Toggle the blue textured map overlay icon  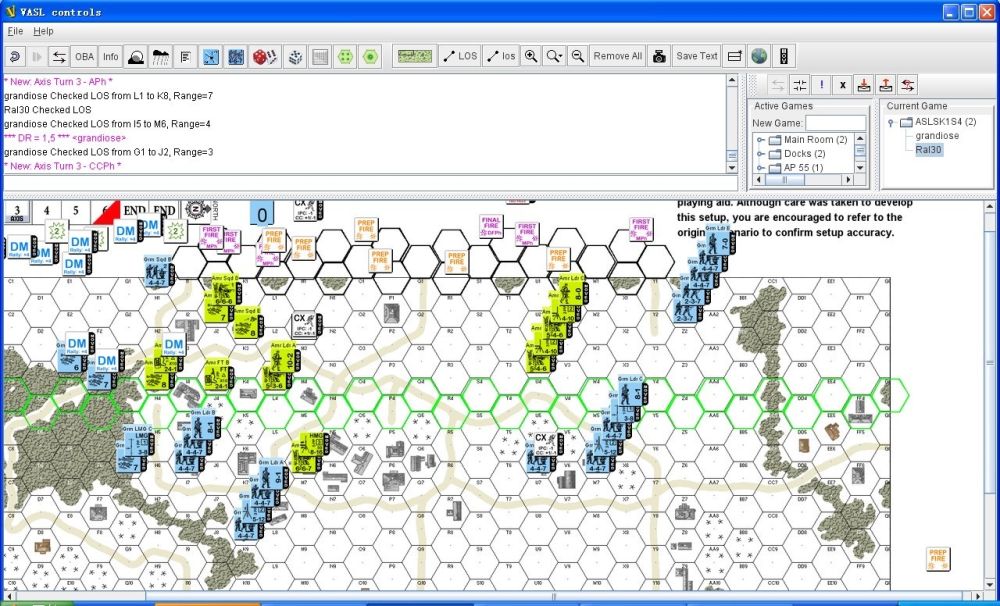point(235,56)
